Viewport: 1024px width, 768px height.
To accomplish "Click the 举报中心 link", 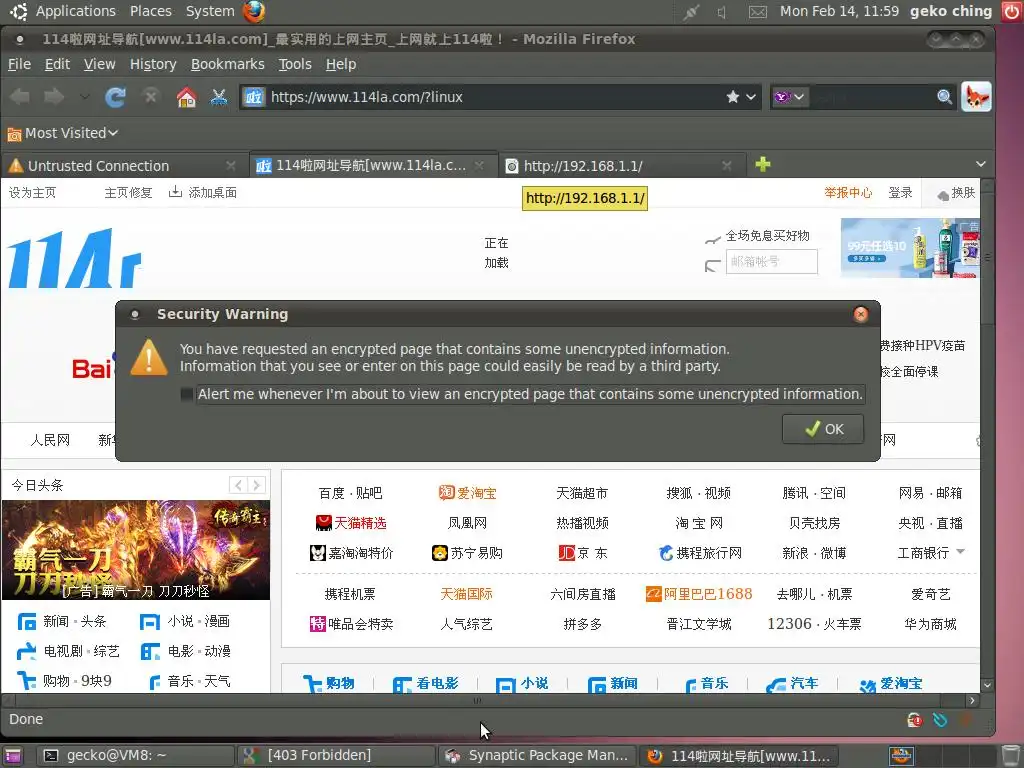I will click(x=848, y=193).
